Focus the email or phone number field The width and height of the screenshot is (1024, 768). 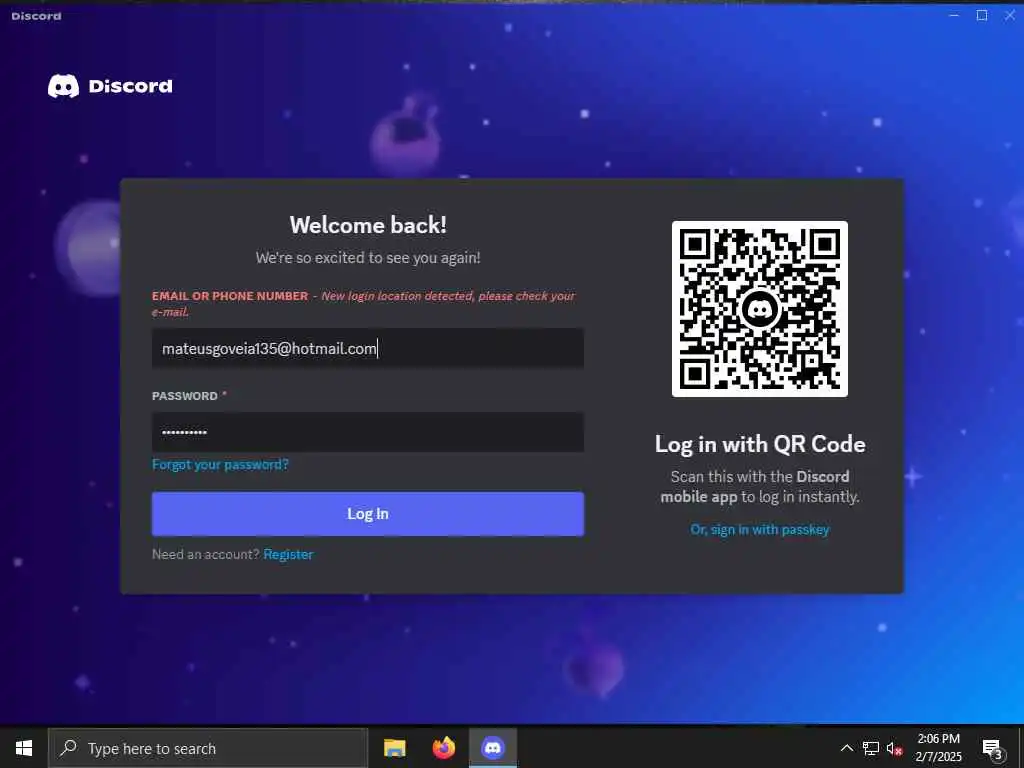[368, 348]
